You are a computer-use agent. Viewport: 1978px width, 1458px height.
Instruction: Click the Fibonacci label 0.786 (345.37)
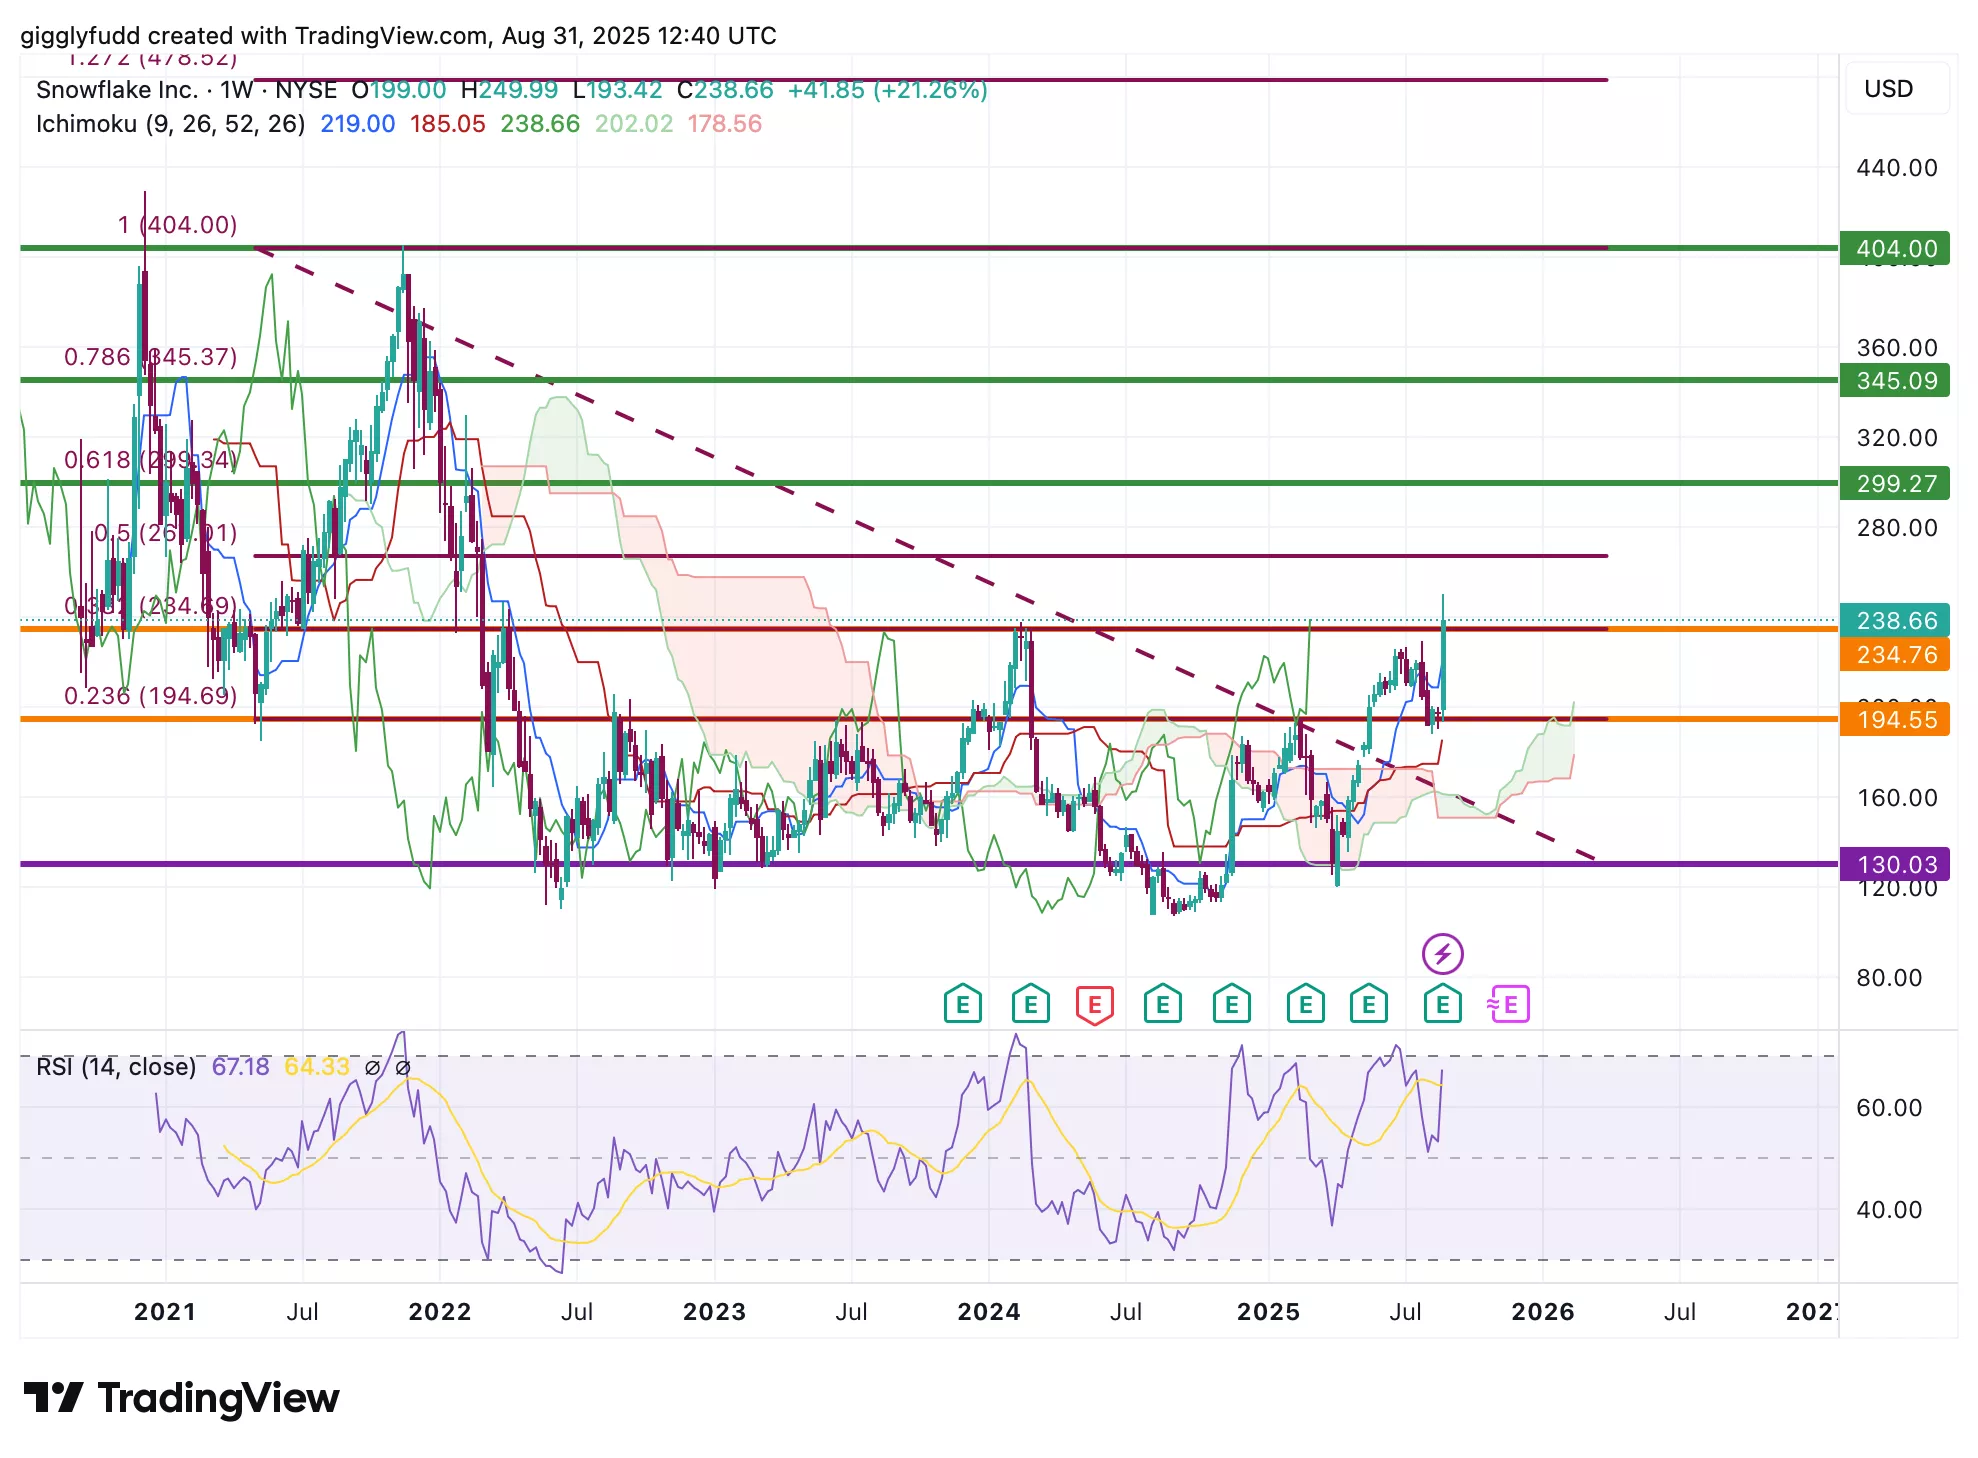[150, 357]
